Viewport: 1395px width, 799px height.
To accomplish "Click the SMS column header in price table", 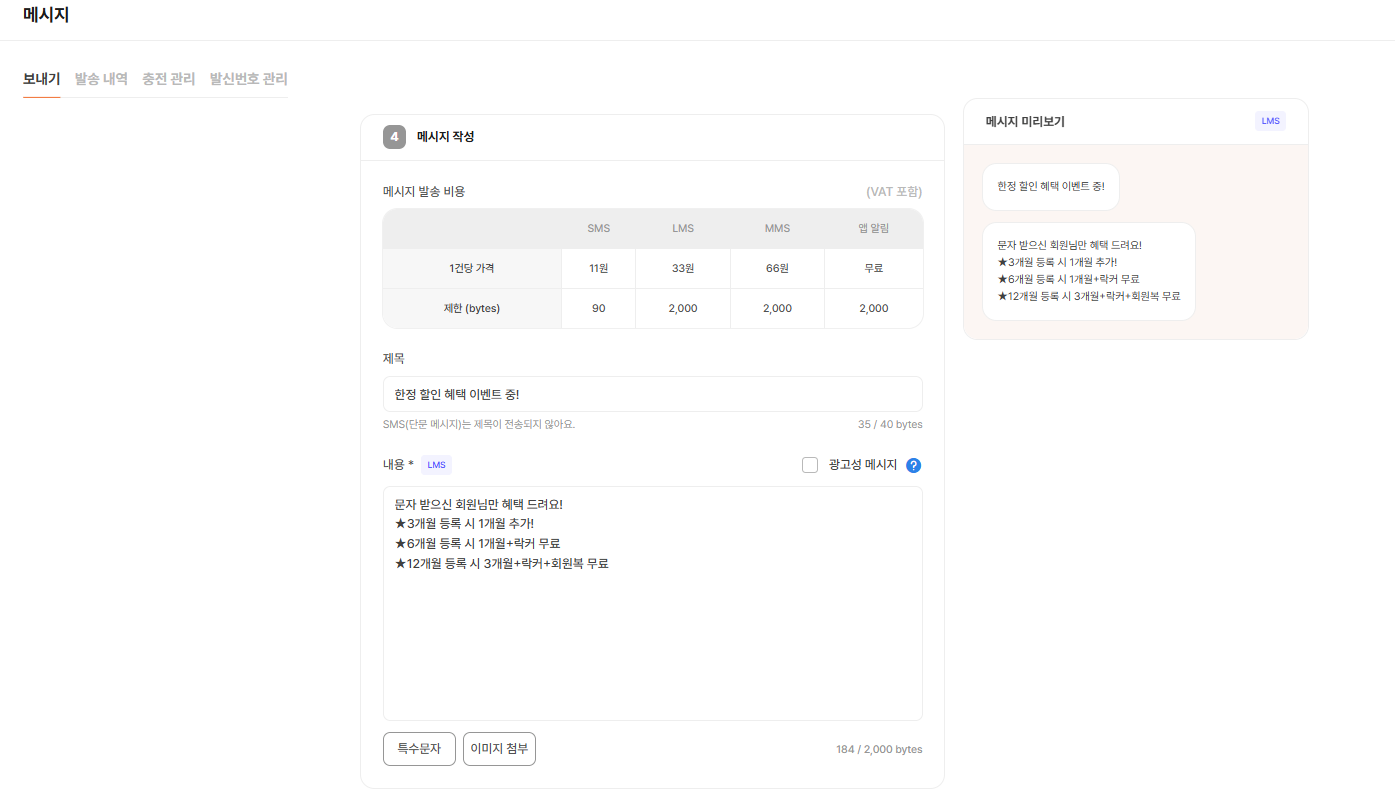I will click(x=598, y=229).
